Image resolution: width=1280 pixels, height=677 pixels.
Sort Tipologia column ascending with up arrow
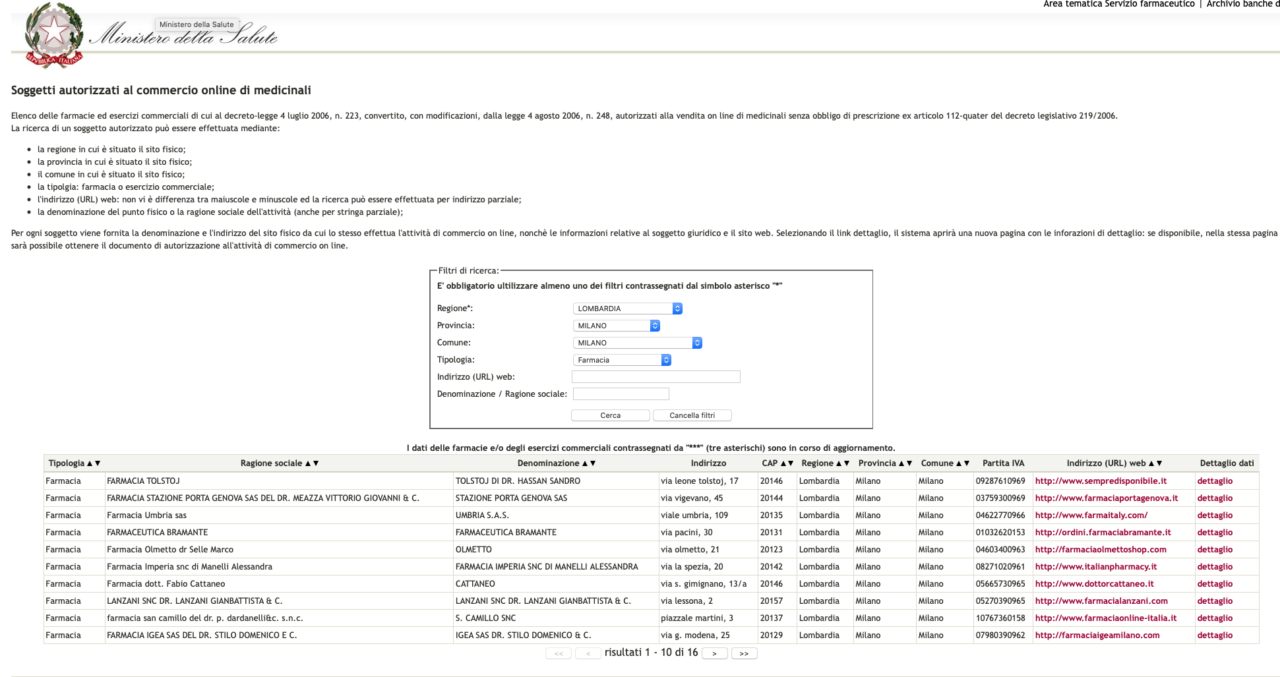[x=89, y=464]
